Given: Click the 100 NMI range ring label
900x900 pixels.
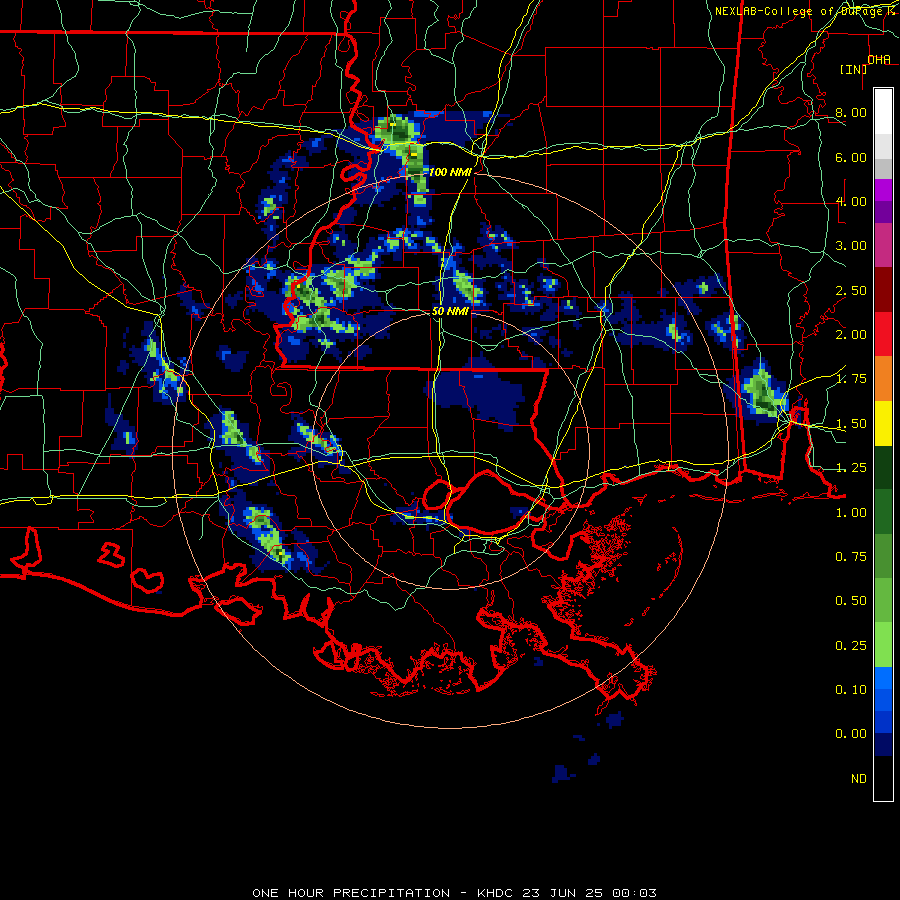Looking at the screenshot, I should click(450, 172).
